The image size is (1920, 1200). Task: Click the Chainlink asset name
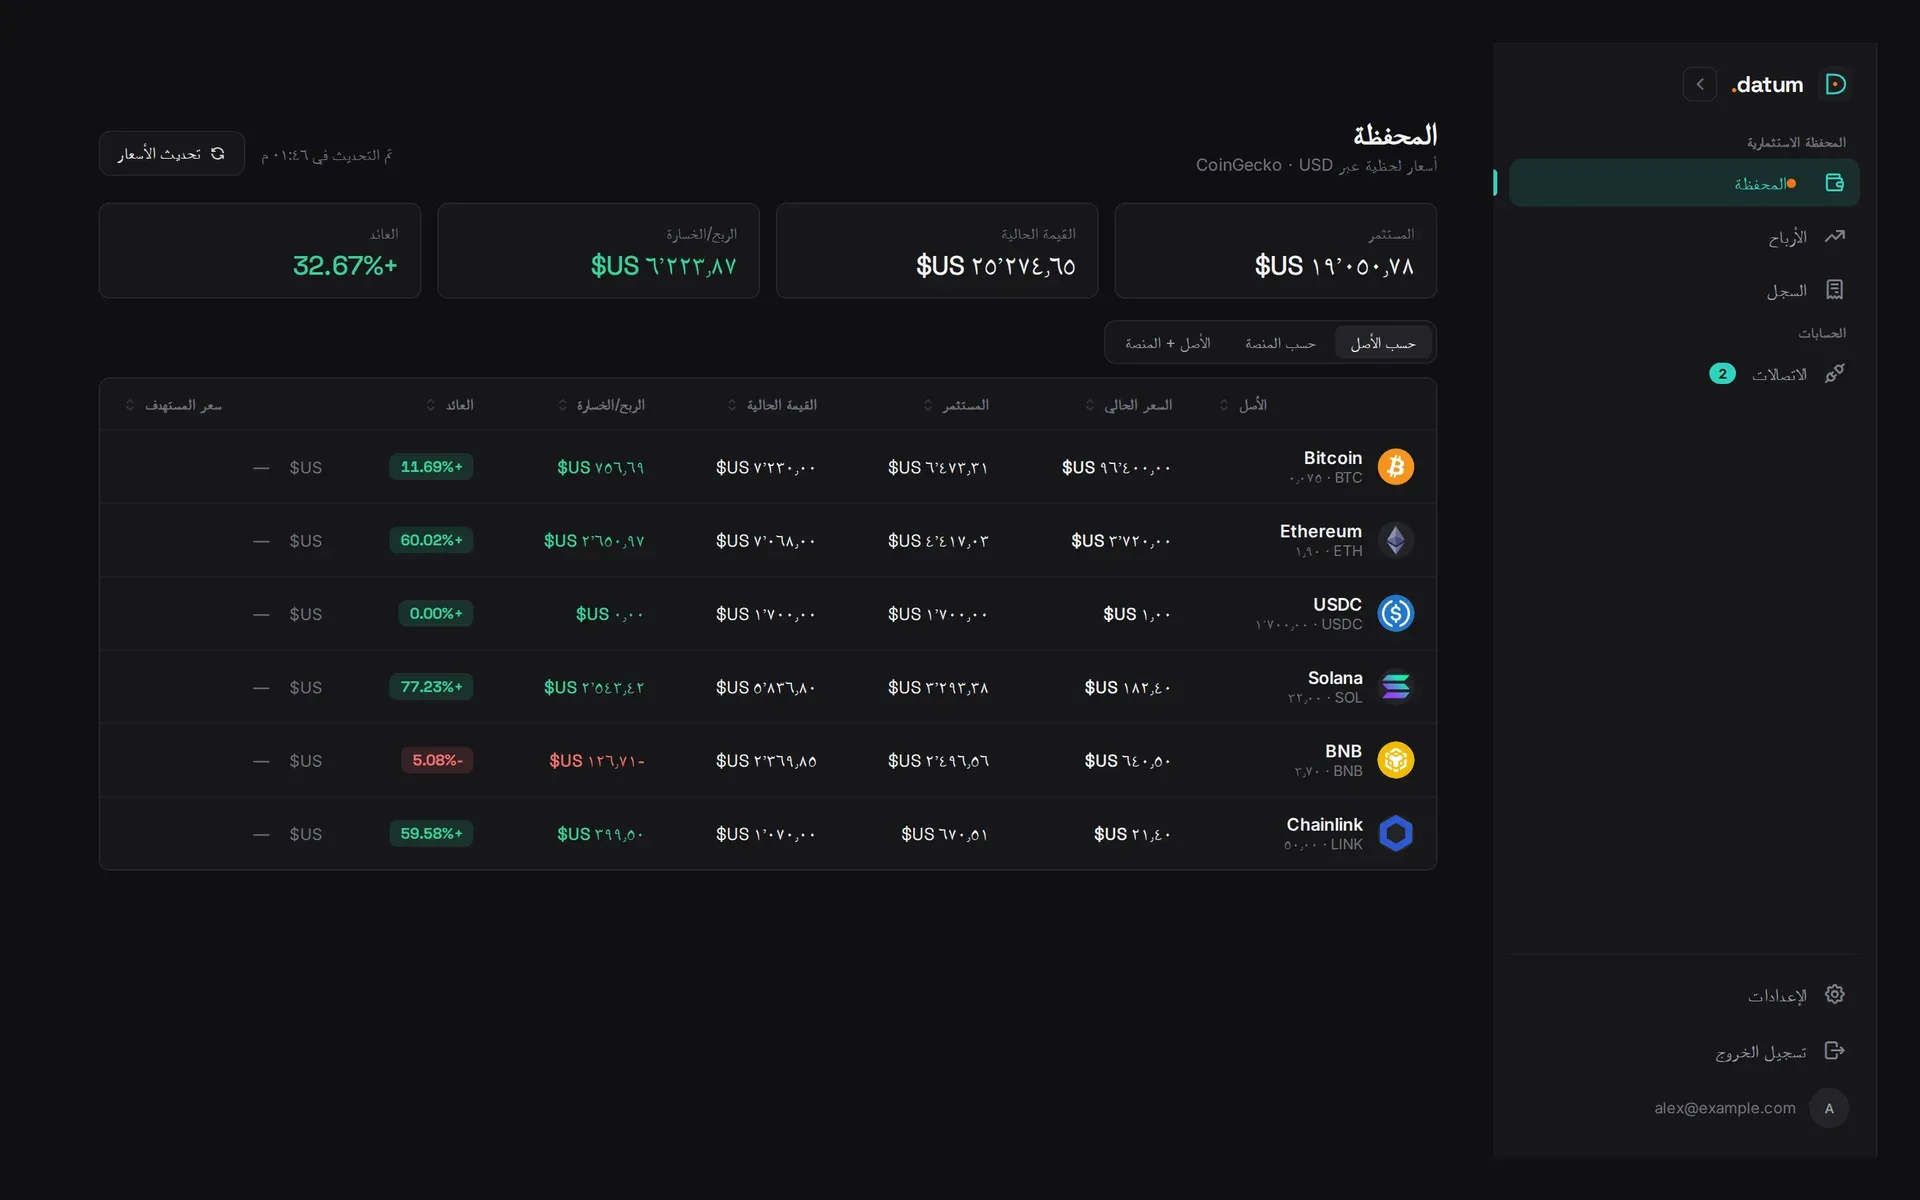coord(1324,824)
